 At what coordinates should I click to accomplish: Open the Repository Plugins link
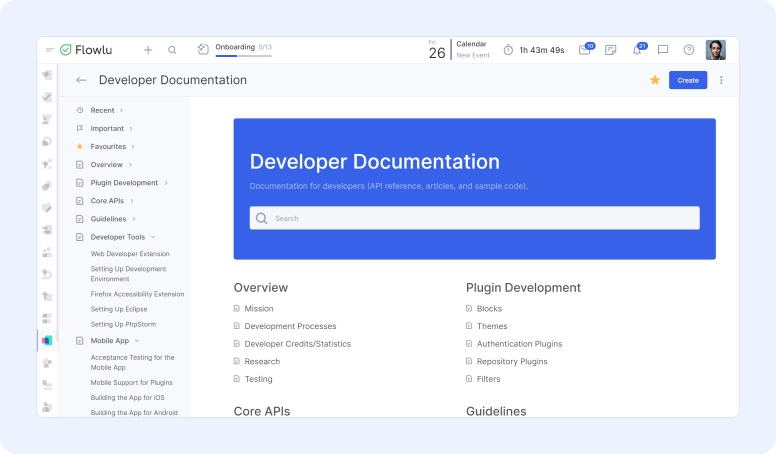point(512,361)
